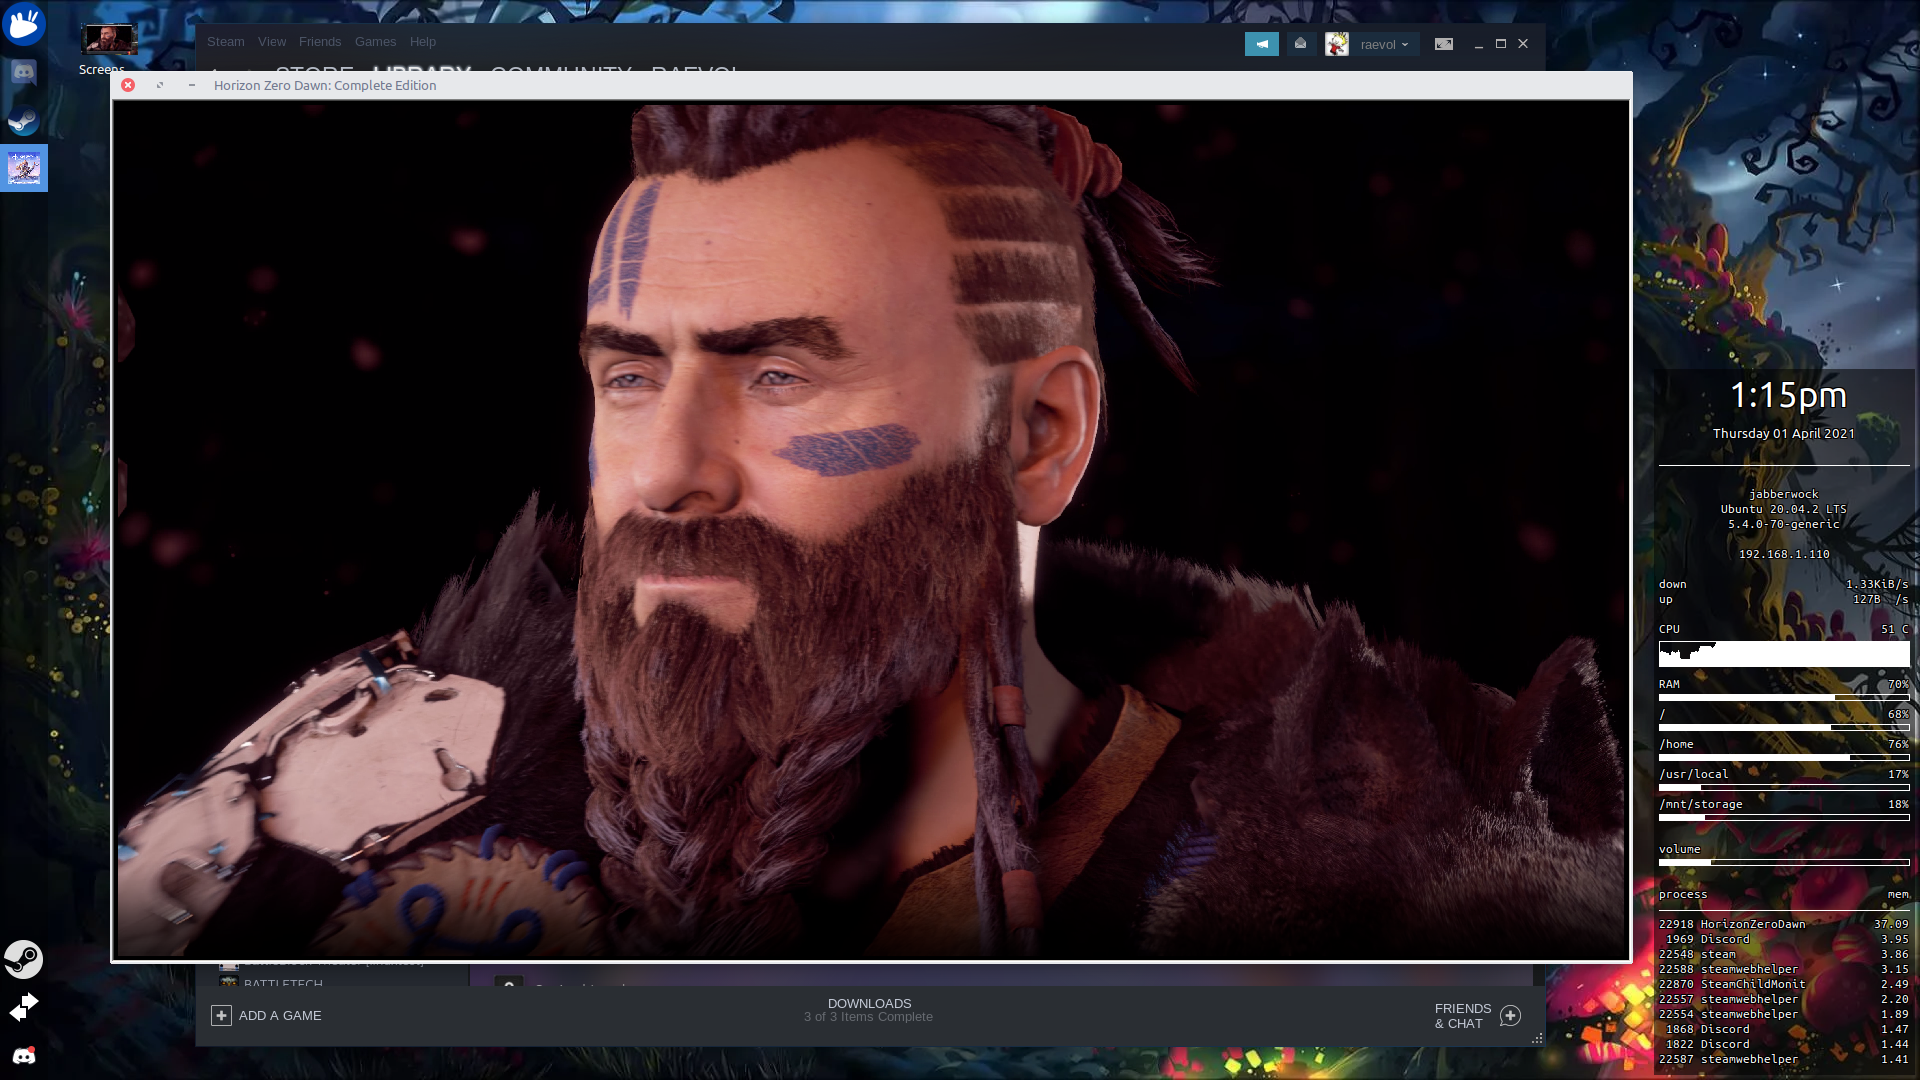Click the Steam tray icon at bottom-left
This screenshot has width=1920, height=1080.
[x=24, y=959]
